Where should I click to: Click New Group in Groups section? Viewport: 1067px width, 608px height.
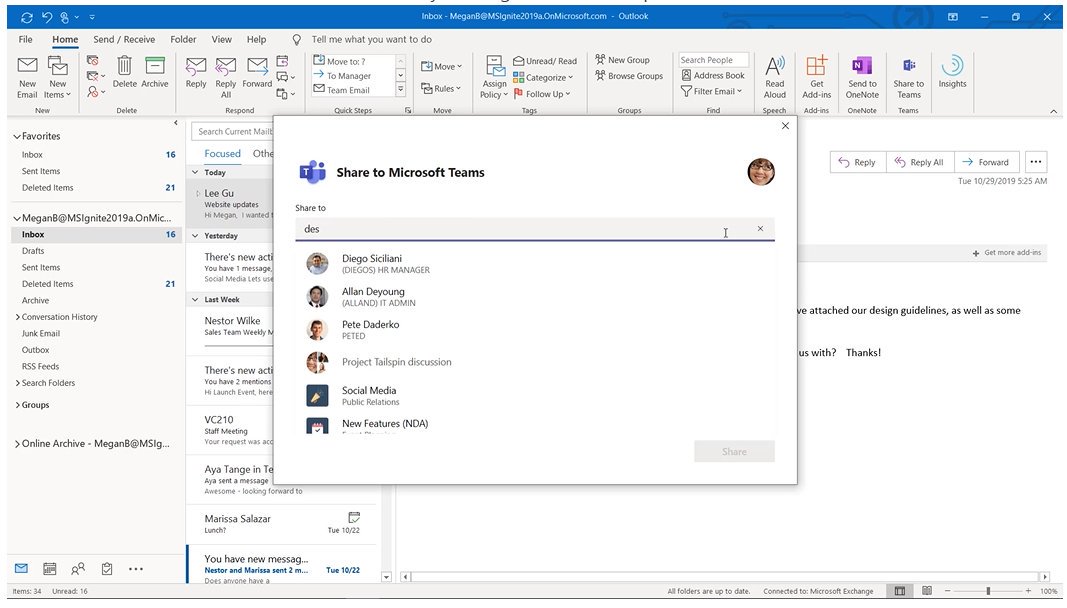pos(622,60)
